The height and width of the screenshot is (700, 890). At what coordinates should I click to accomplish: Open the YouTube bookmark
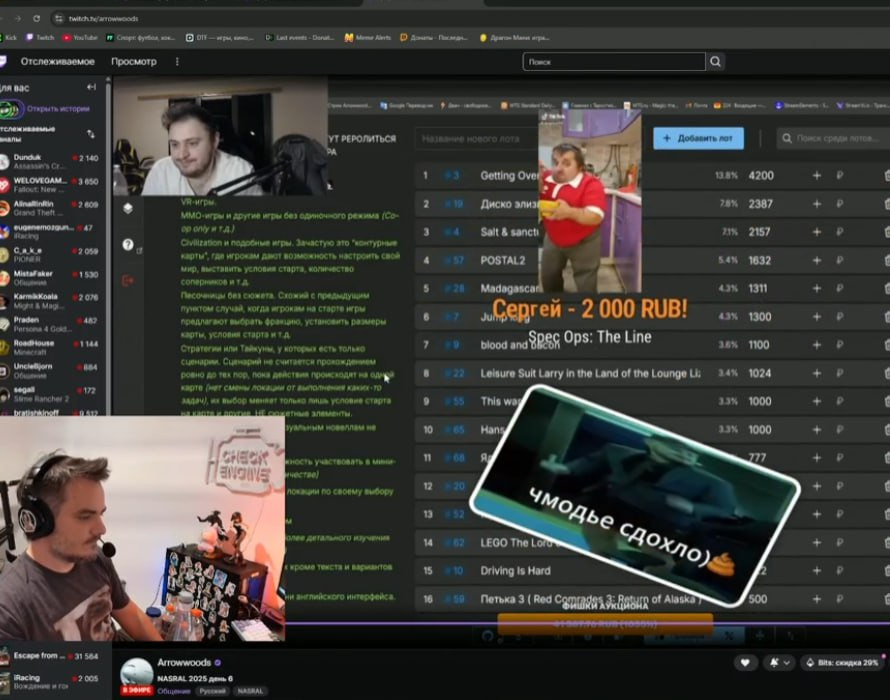[x=80, y=37]
